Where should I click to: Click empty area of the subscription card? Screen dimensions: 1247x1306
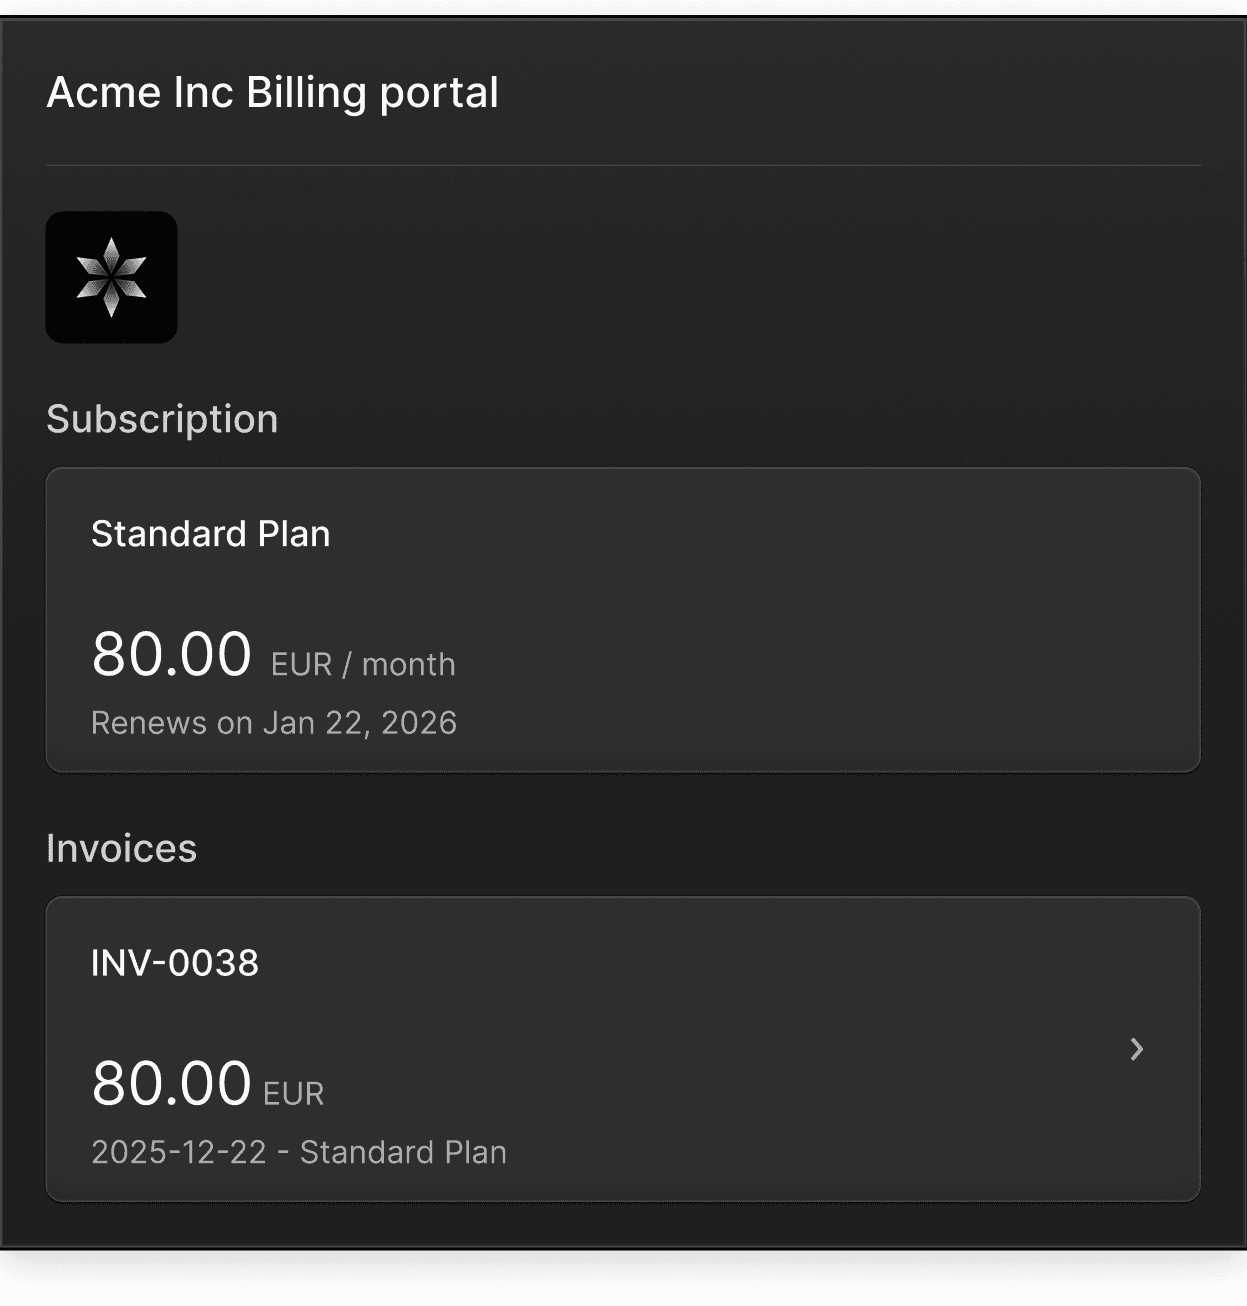click(x=800, y=620)
